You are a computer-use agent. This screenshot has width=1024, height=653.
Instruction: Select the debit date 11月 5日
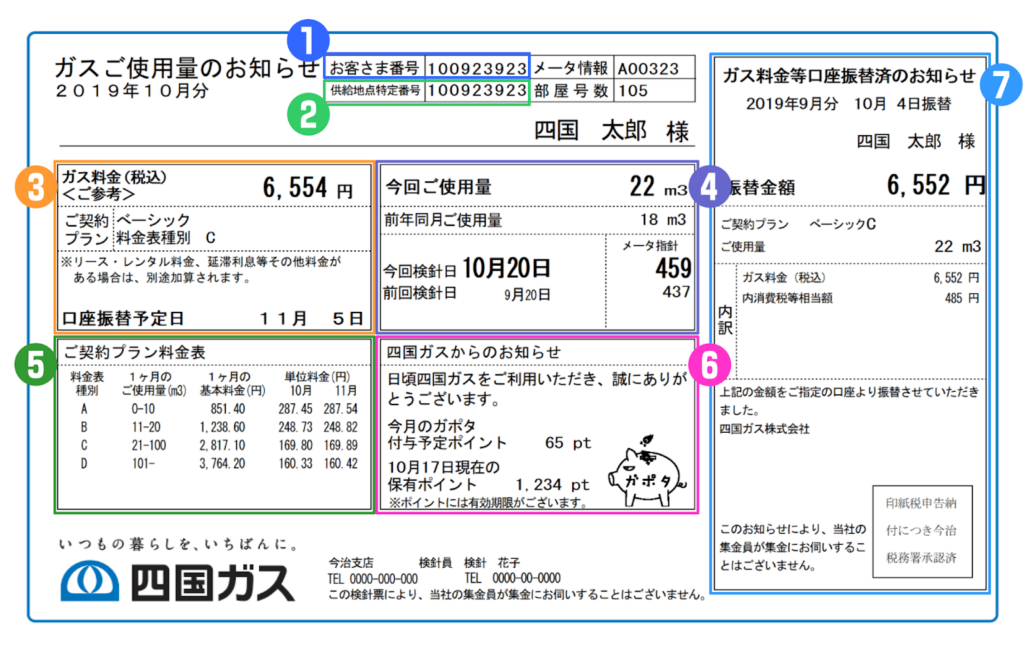pyautogui.click(x=312, y=319)
